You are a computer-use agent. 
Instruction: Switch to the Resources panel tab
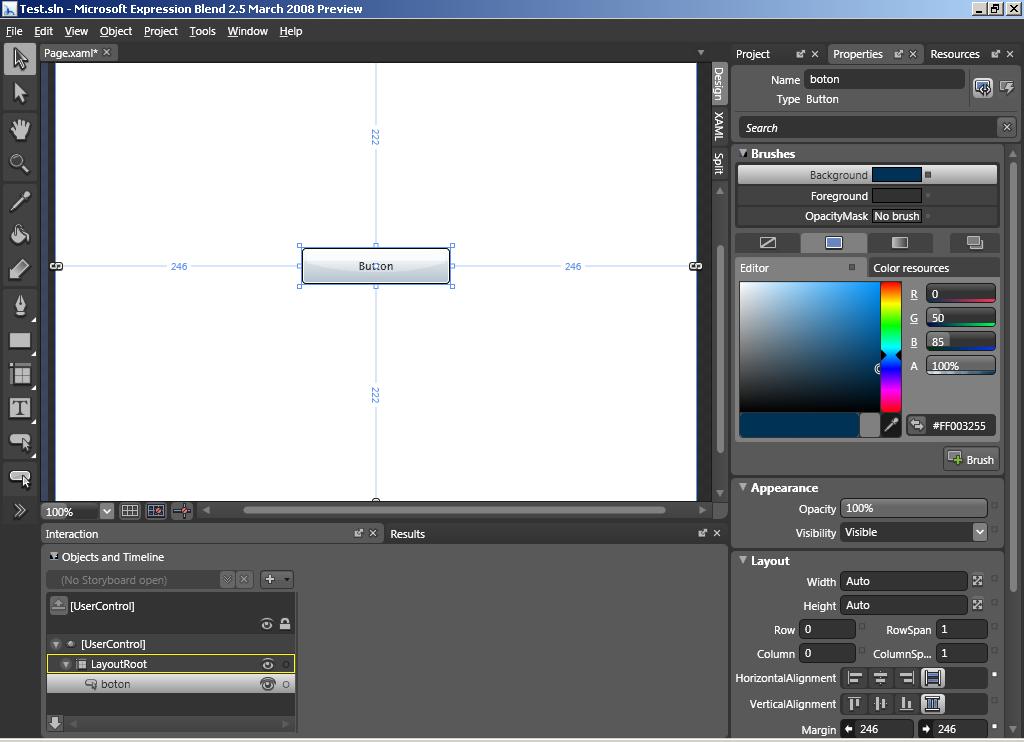955,54
